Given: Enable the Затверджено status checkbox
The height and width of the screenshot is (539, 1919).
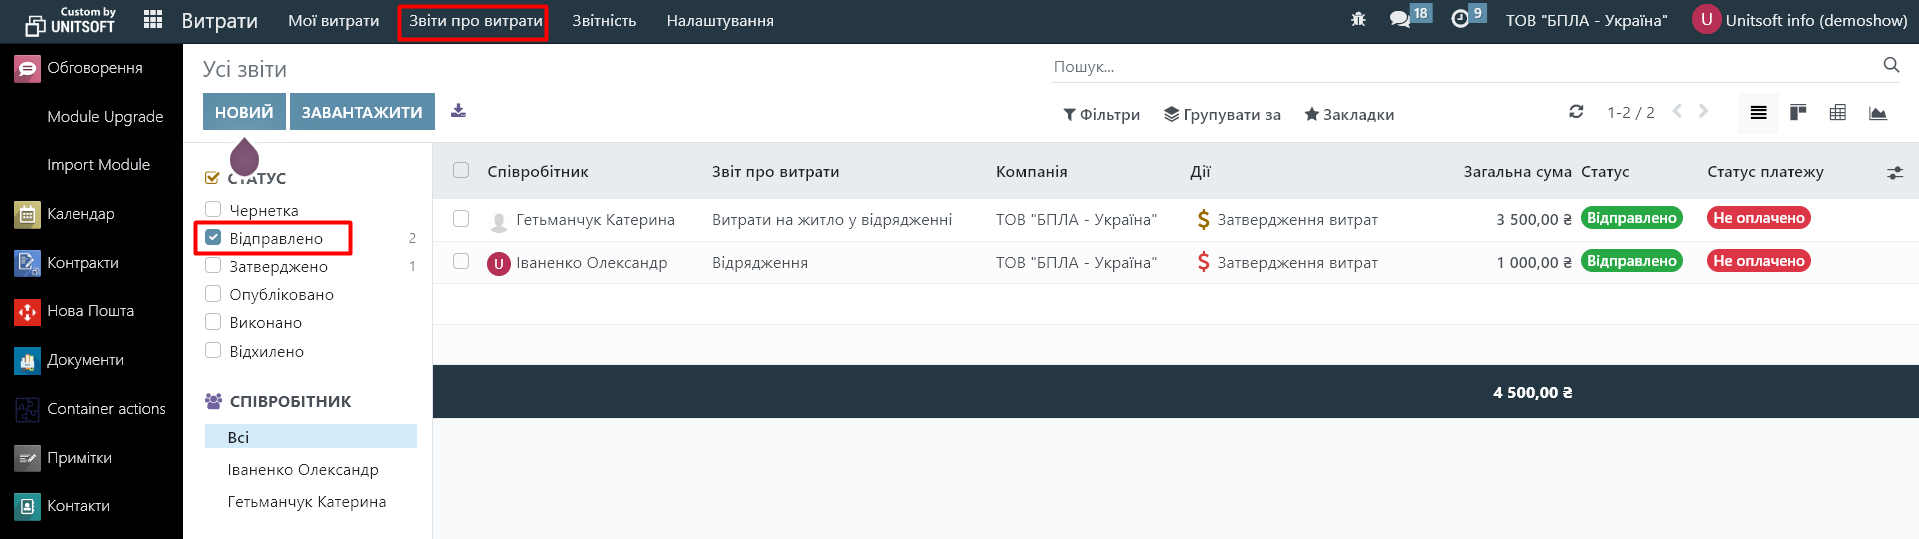Looking at the screenshot, I should coord(213,266).
